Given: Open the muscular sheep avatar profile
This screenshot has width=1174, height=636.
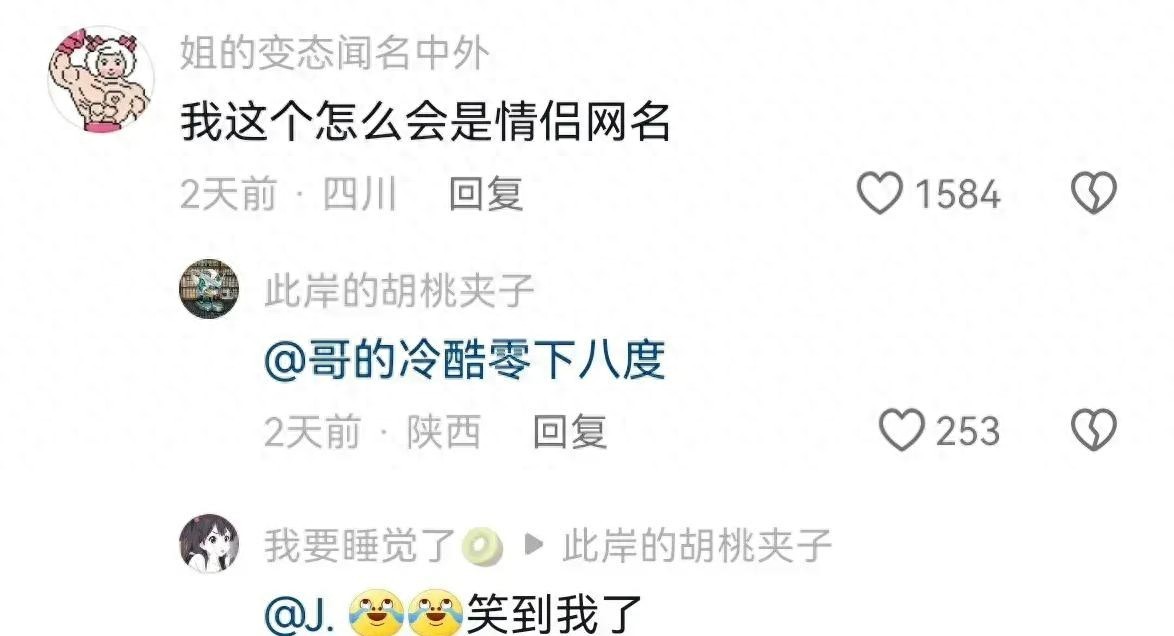Looking at the screenshot, I should point(100,79).
